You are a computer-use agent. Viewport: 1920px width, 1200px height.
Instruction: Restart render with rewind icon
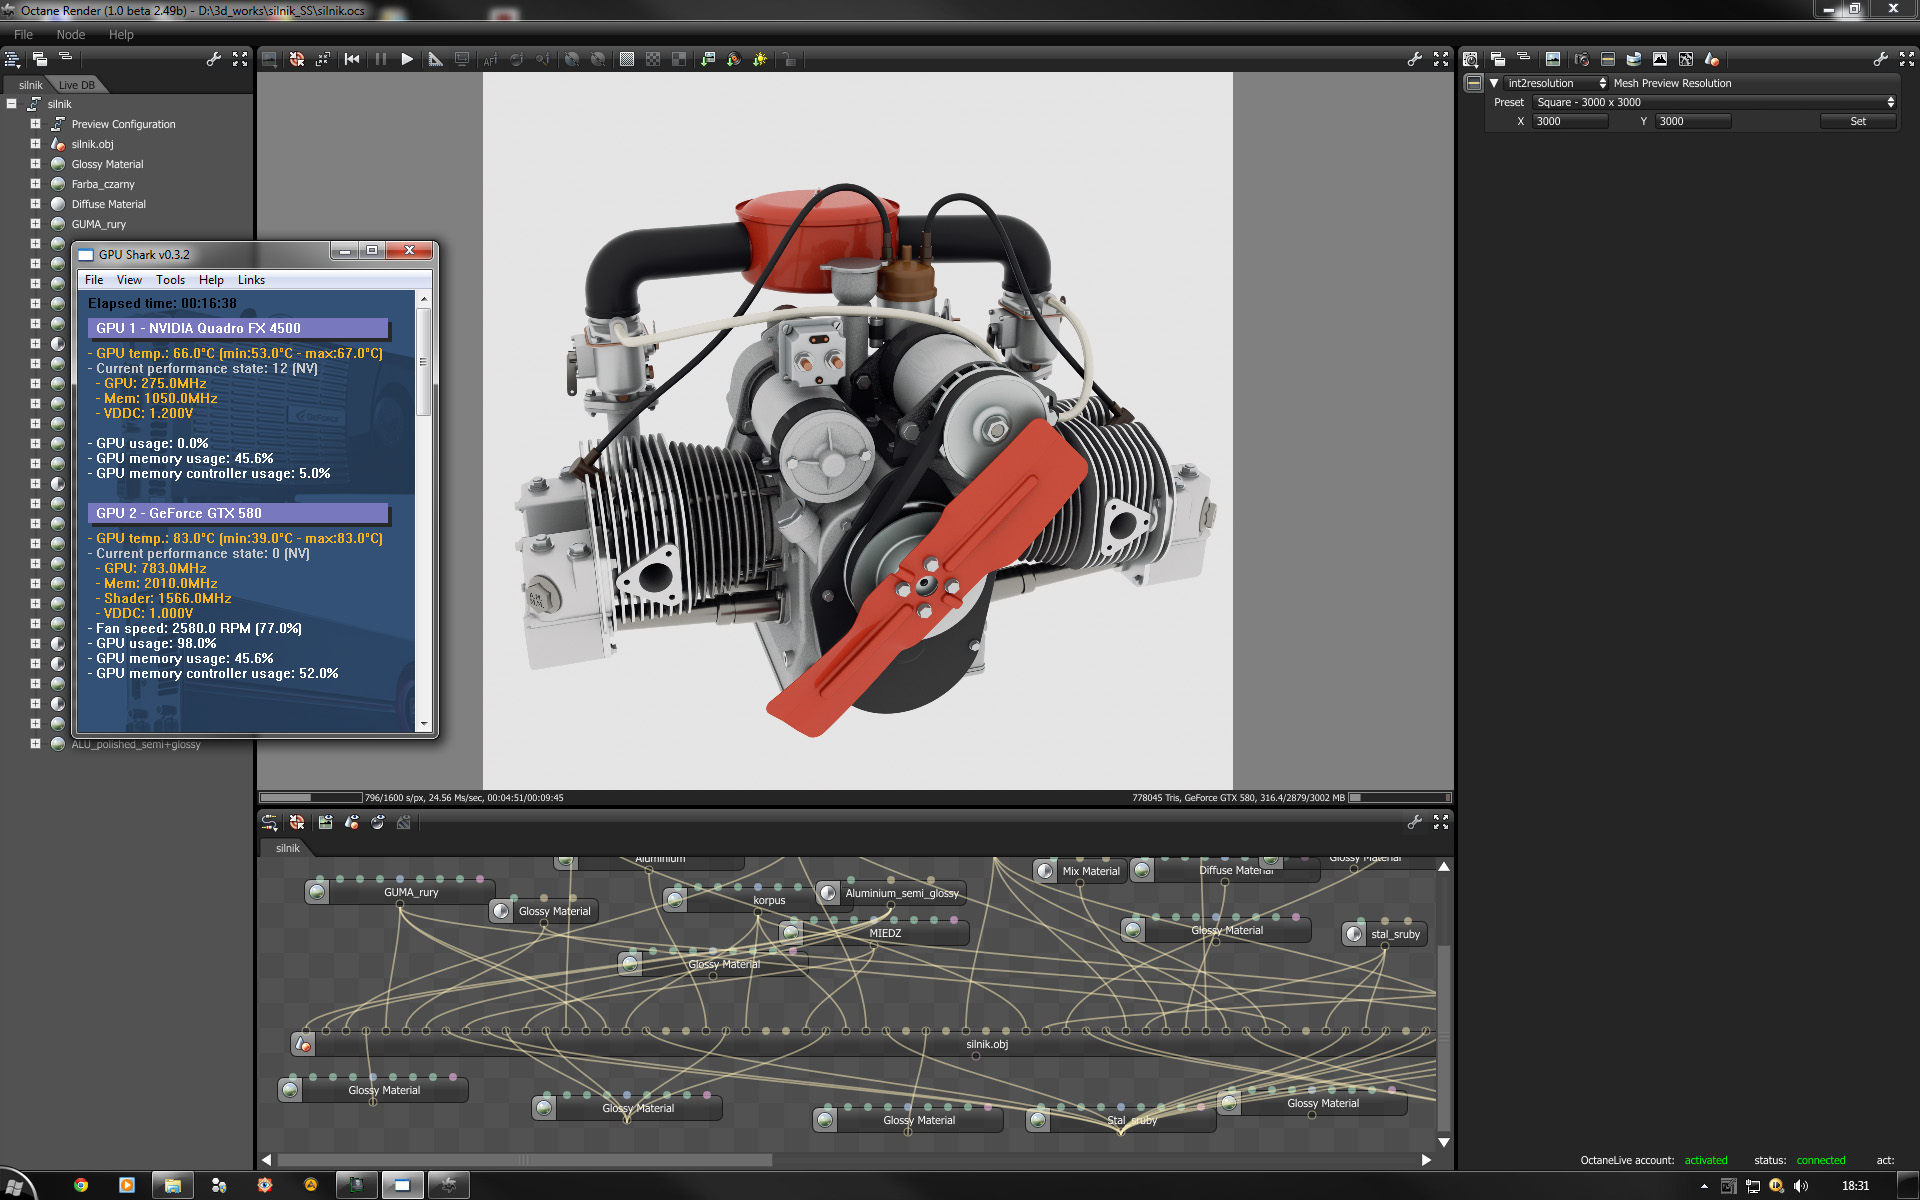pyautogui.click(x=352, y=59)
